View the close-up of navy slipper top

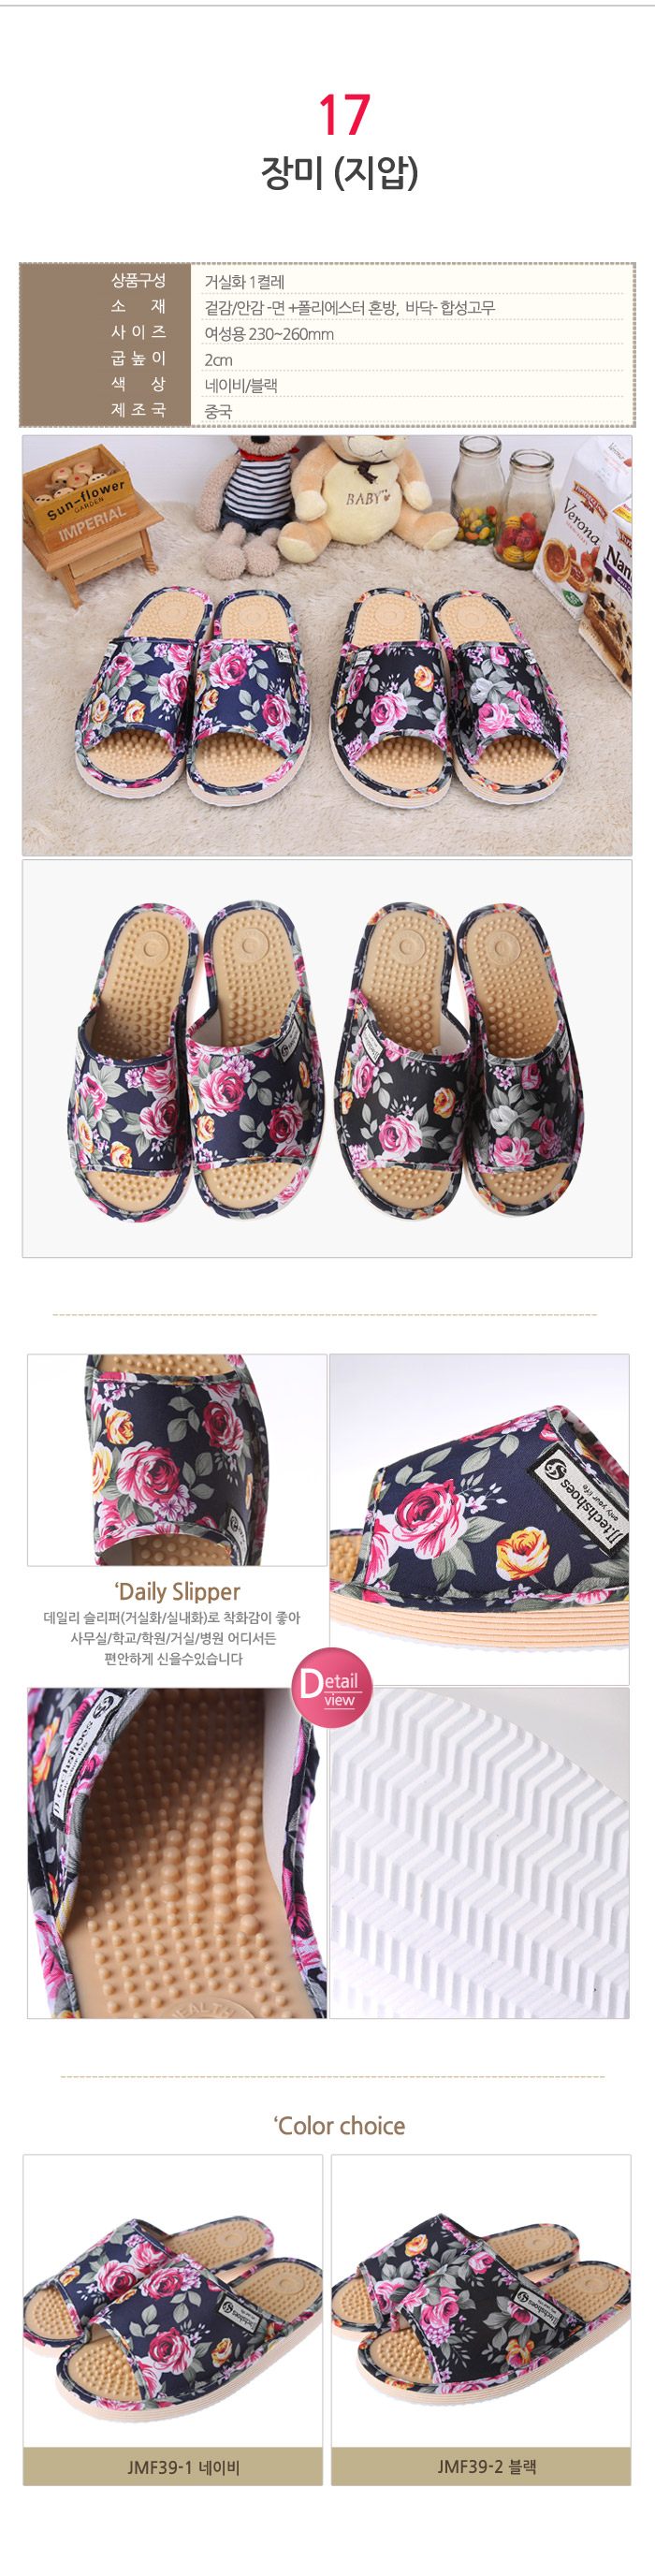tap(177, 1460)
